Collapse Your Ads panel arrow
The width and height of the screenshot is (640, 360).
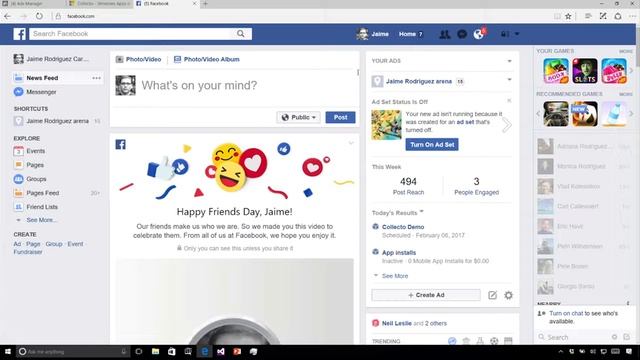point(509,61)
